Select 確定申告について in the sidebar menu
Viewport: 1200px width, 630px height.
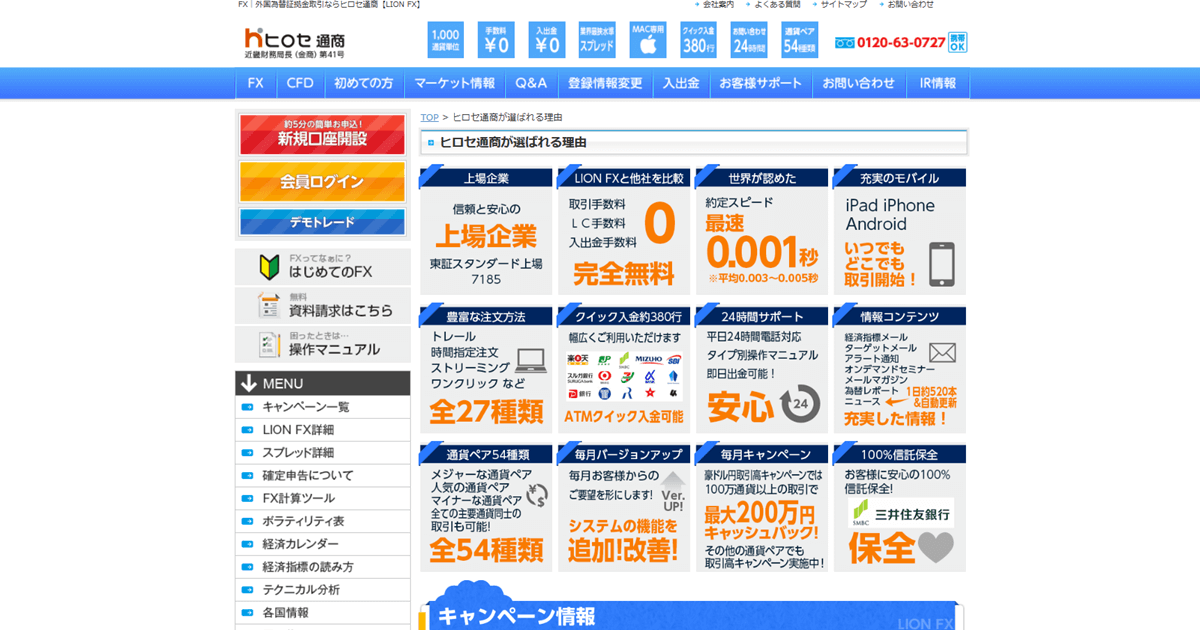(323, 476)
